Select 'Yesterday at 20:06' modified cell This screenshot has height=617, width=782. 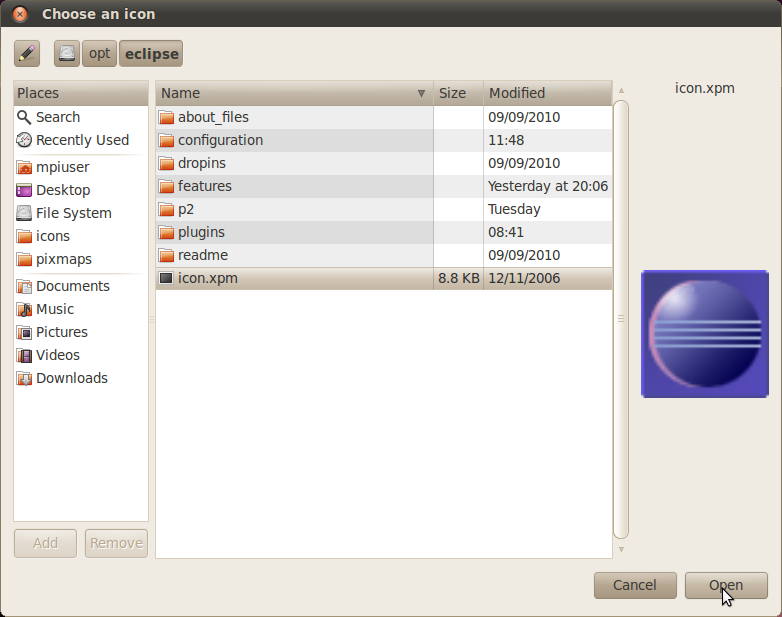[548, 186]
